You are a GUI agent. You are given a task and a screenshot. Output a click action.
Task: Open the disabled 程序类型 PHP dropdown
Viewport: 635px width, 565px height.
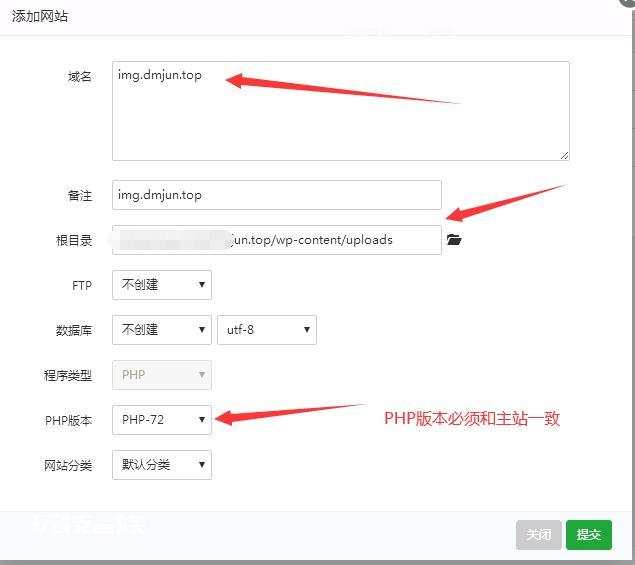[x=162, y=375]
